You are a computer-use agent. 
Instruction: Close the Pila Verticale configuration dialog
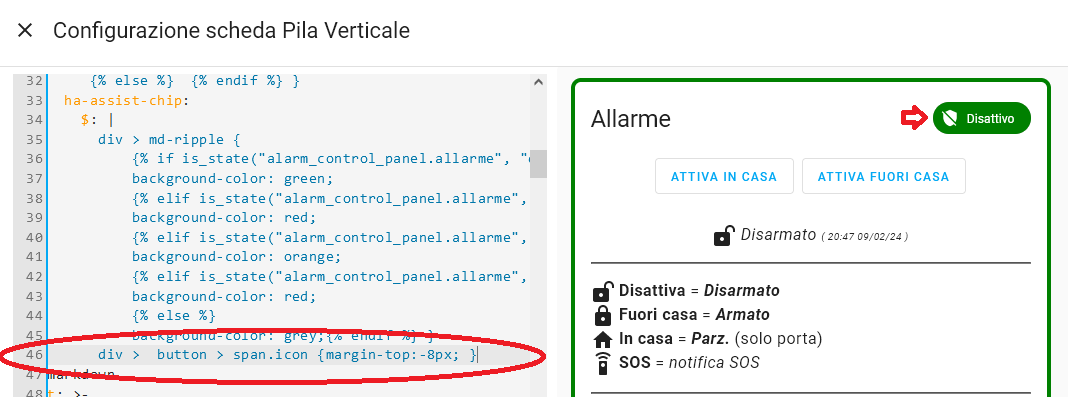[x=25, y=31]
